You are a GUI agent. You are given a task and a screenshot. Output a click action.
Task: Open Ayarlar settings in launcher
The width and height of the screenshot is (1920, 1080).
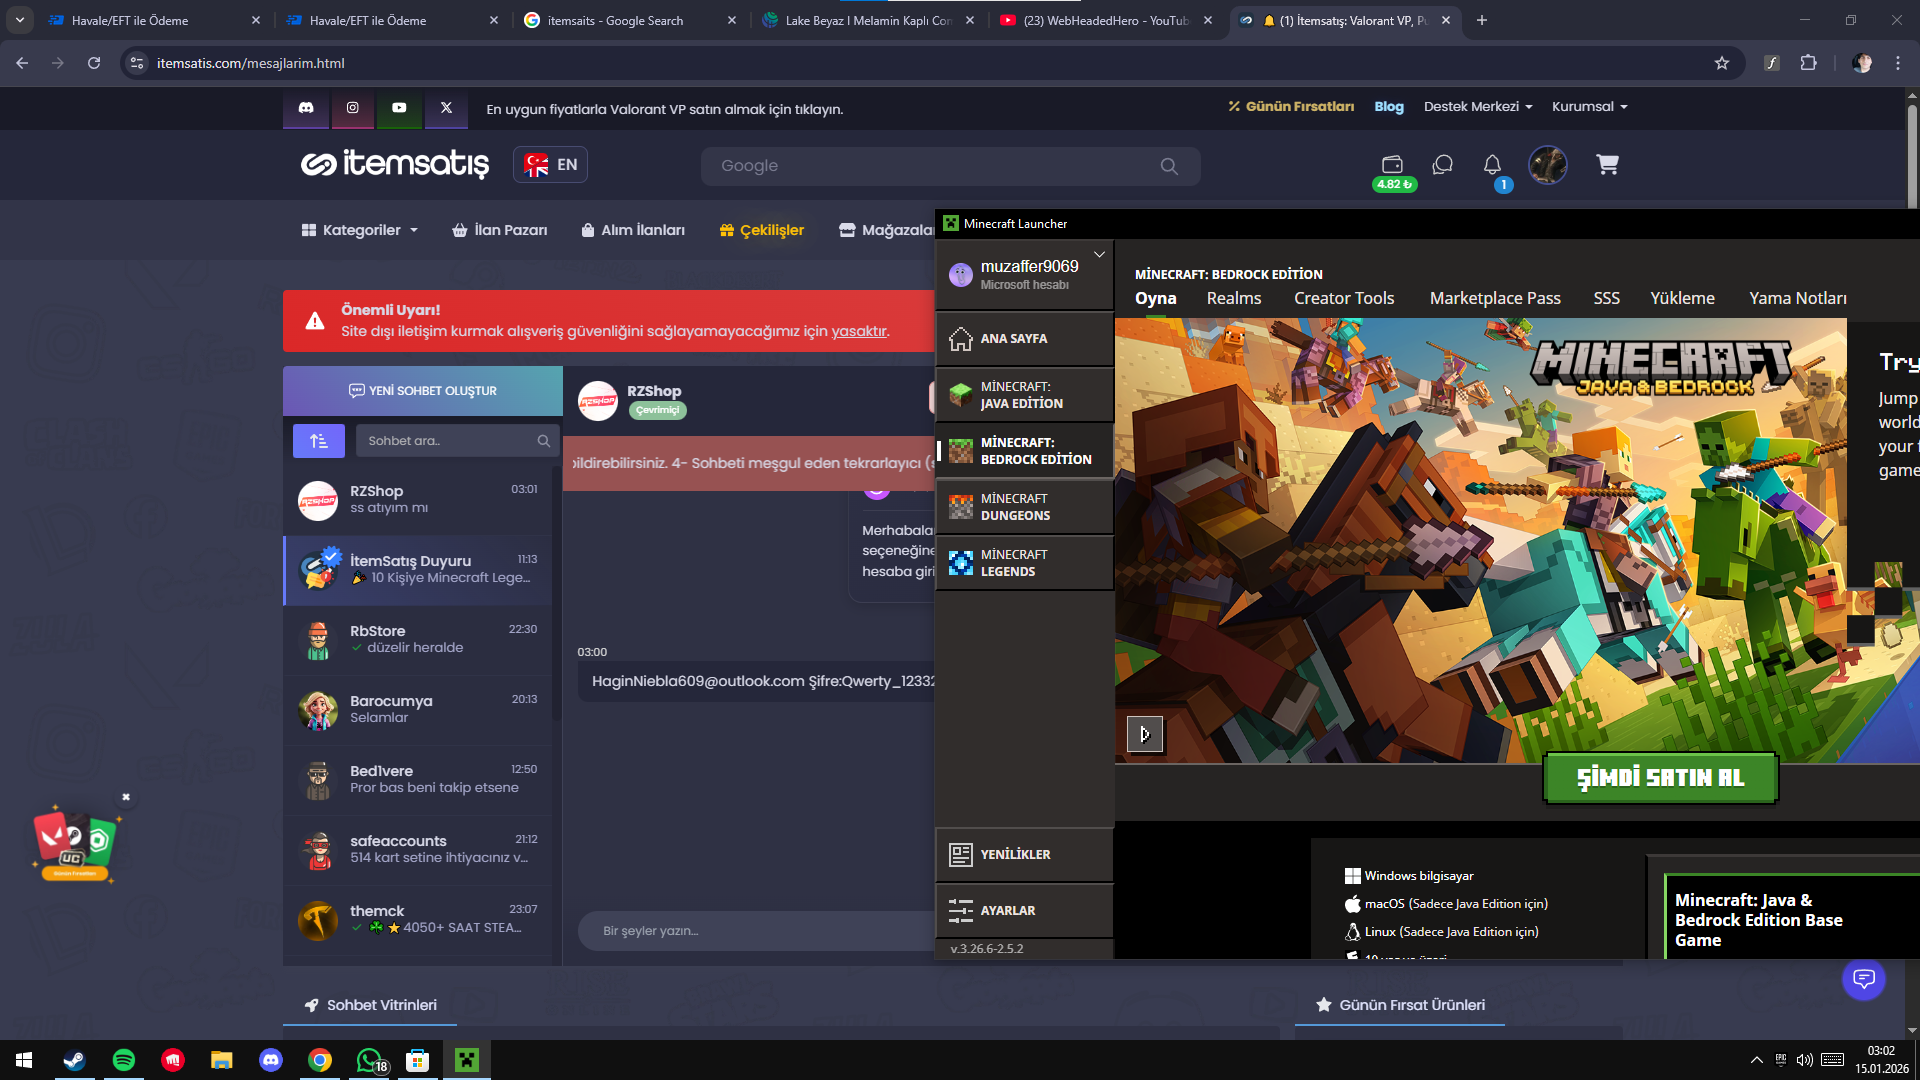coord(1025,911)
